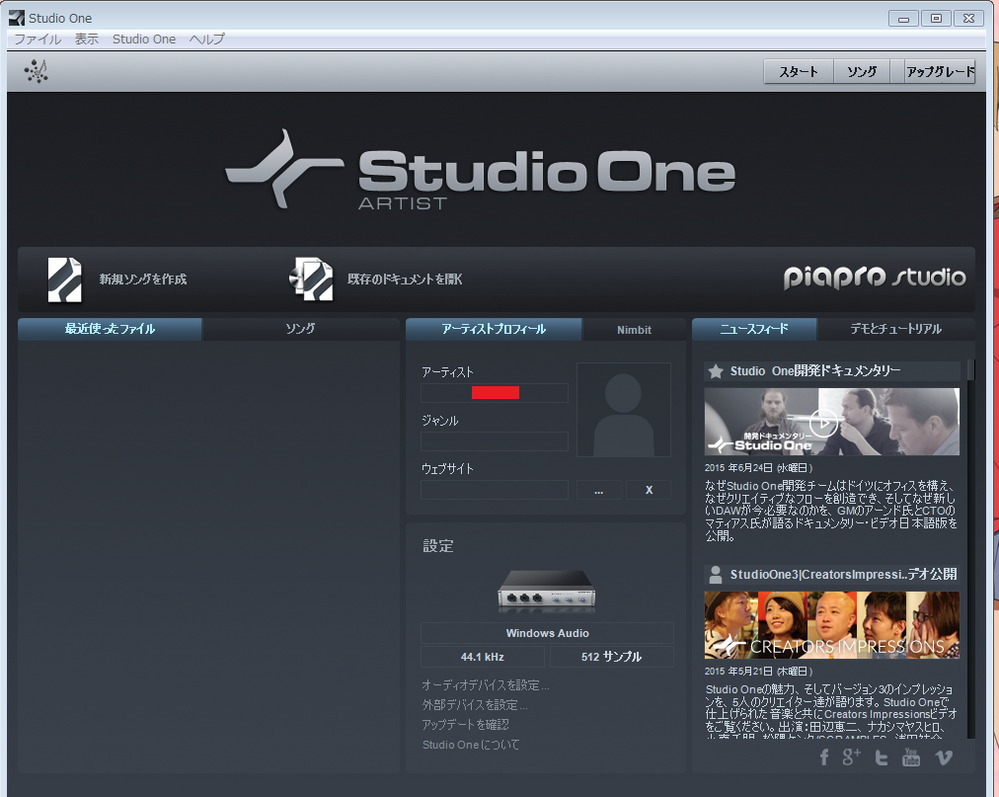This screenshot has width=999, height=797.
Task: Click the アップグレード button
Action: coord(940,71)
